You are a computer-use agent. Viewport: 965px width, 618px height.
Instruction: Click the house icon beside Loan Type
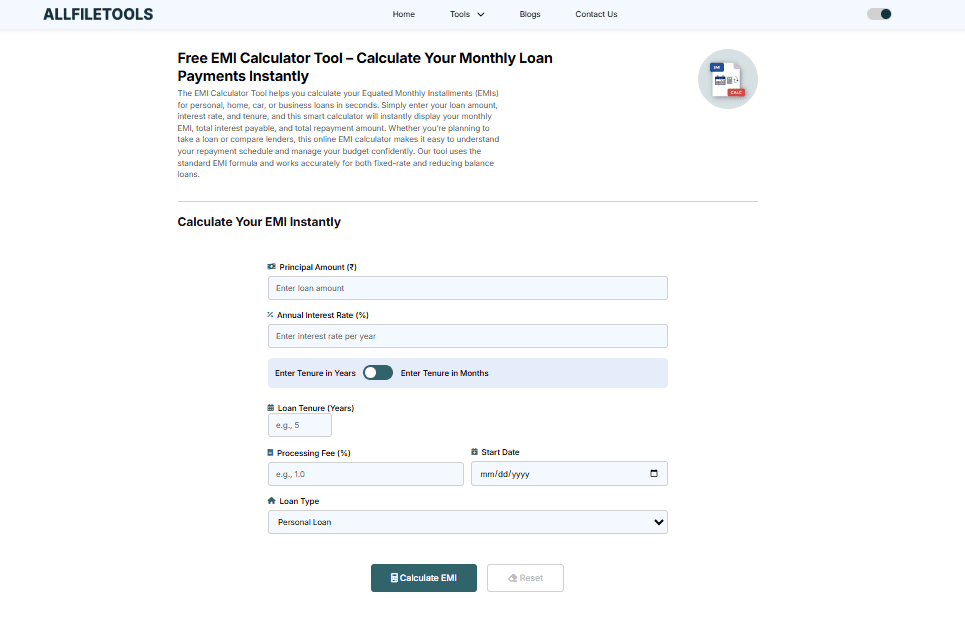click(x=271, y=501)
